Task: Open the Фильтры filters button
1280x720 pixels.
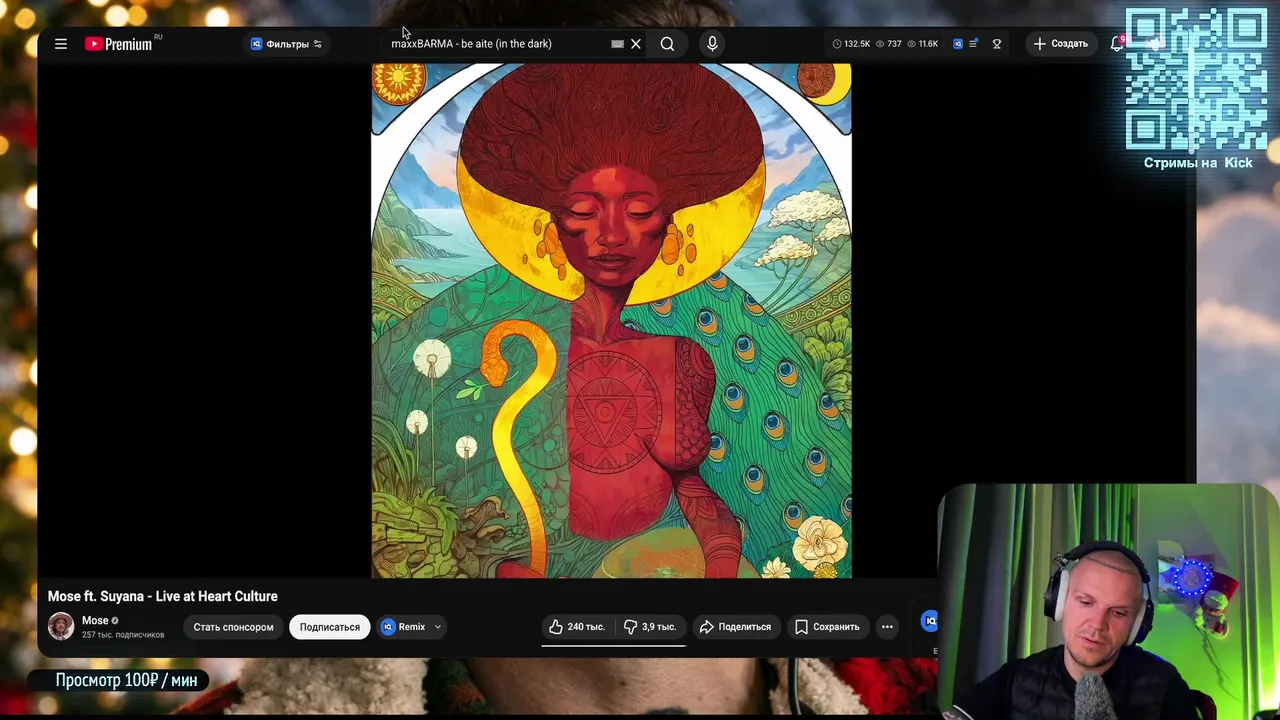Action: tap(286, 44)
